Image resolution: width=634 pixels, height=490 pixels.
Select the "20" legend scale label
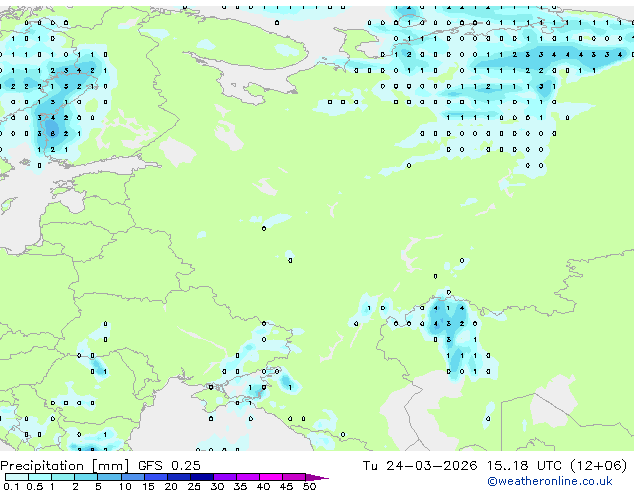[171, 486]
